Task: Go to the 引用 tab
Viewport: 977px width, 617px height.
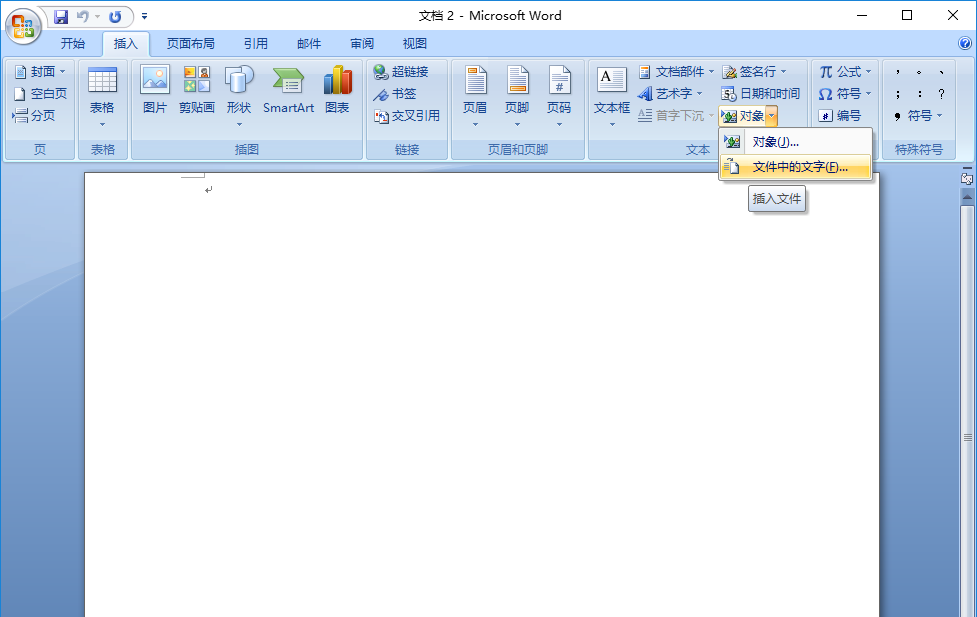Action: point(255,44)
